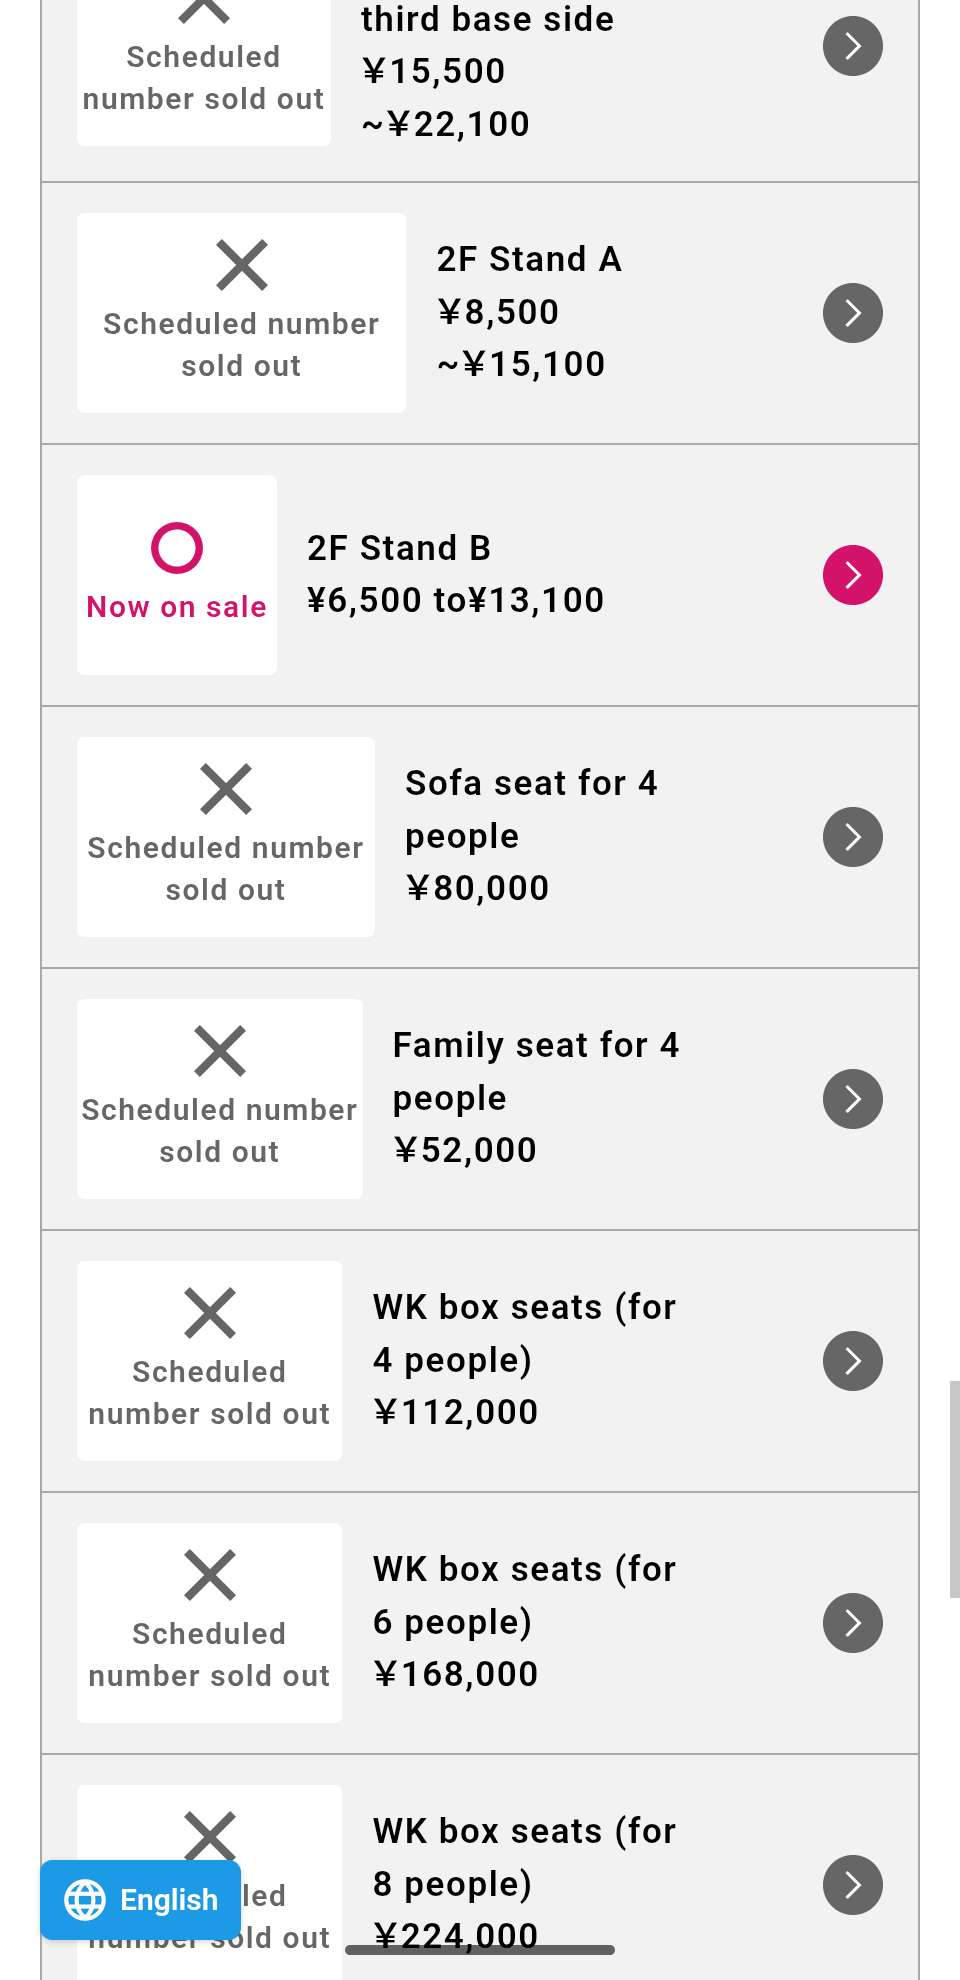
Task: Select Family seat for 4 people text
Action: (535, 1071)
